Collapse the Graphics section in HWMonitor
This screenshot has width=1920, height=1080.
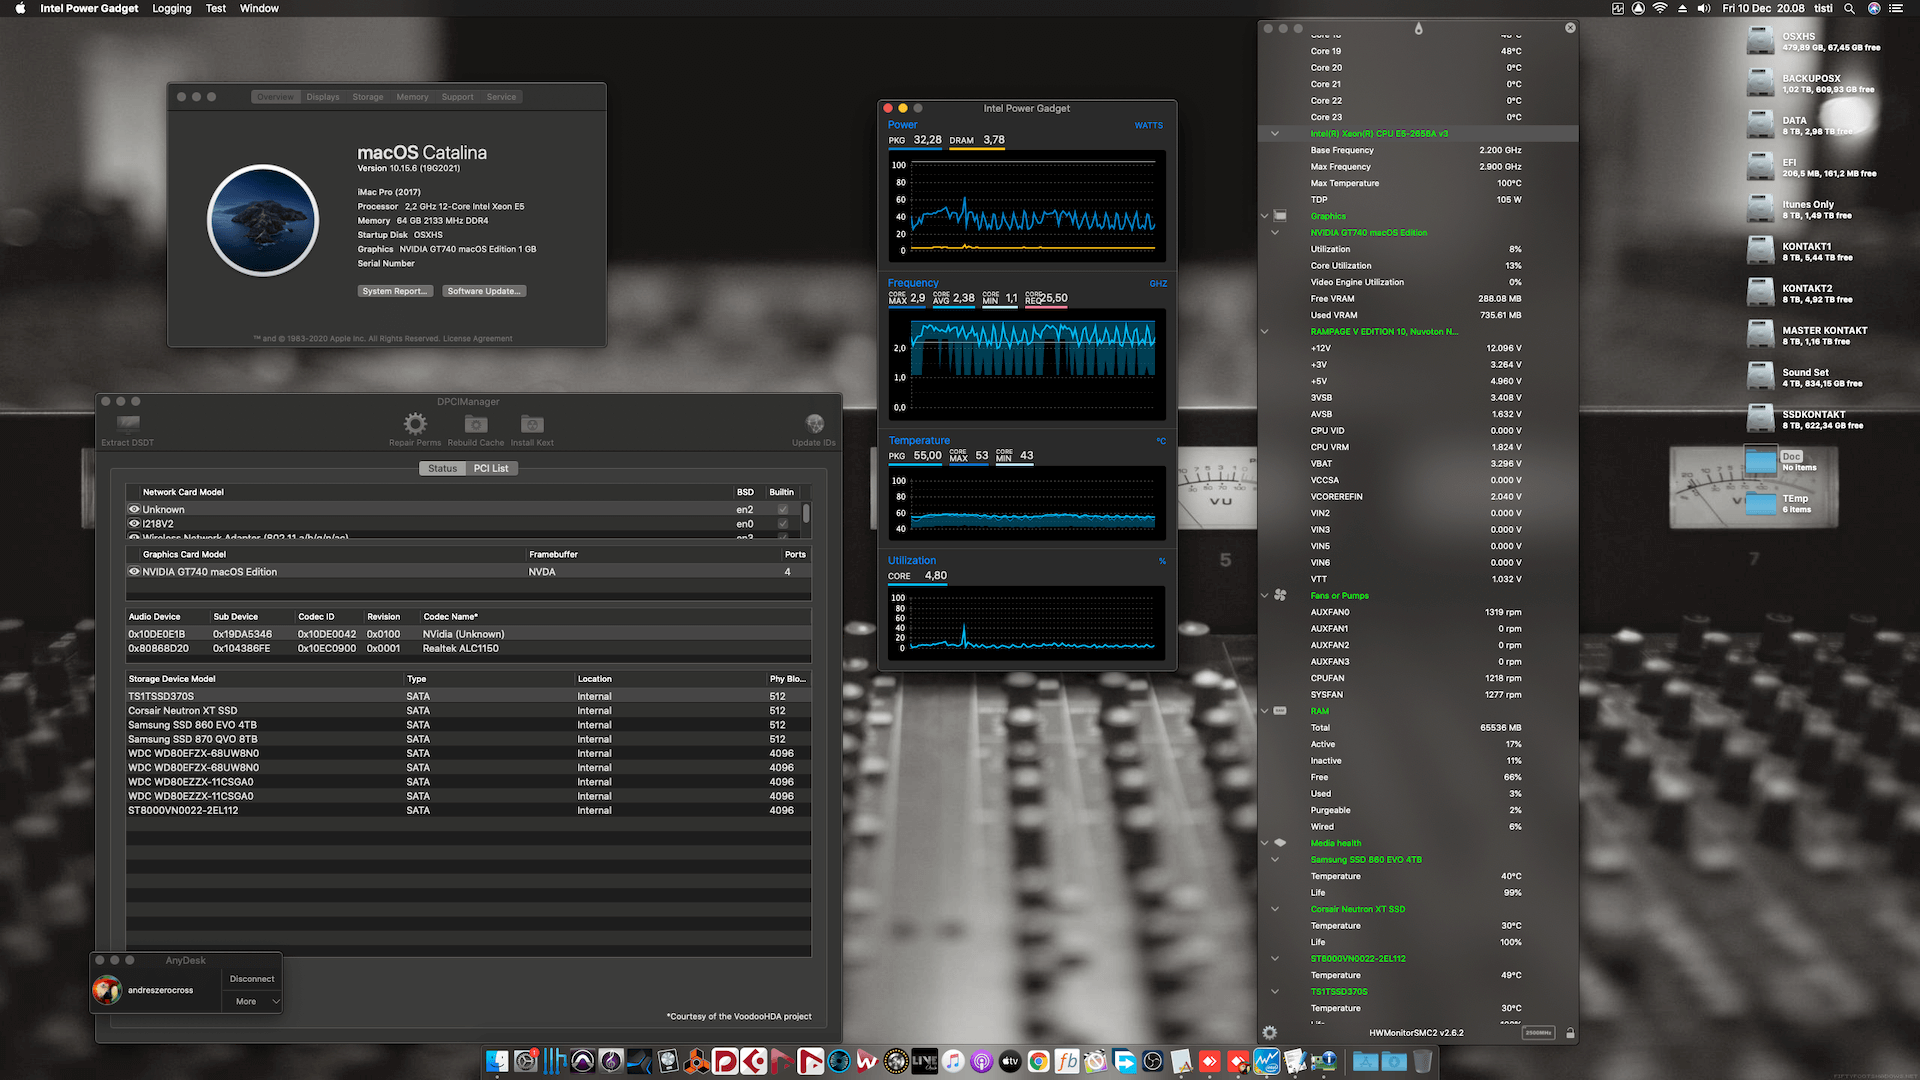tap(1265, 216)
